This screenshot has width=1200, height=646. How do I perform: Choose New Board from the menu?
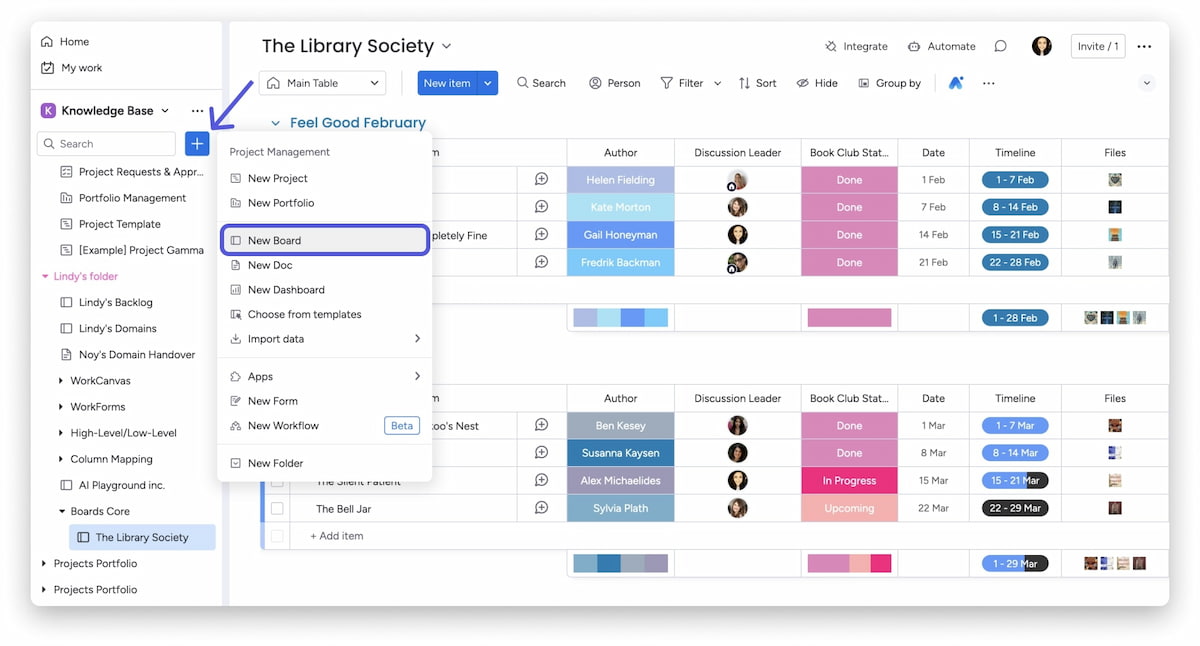point(325,240)
